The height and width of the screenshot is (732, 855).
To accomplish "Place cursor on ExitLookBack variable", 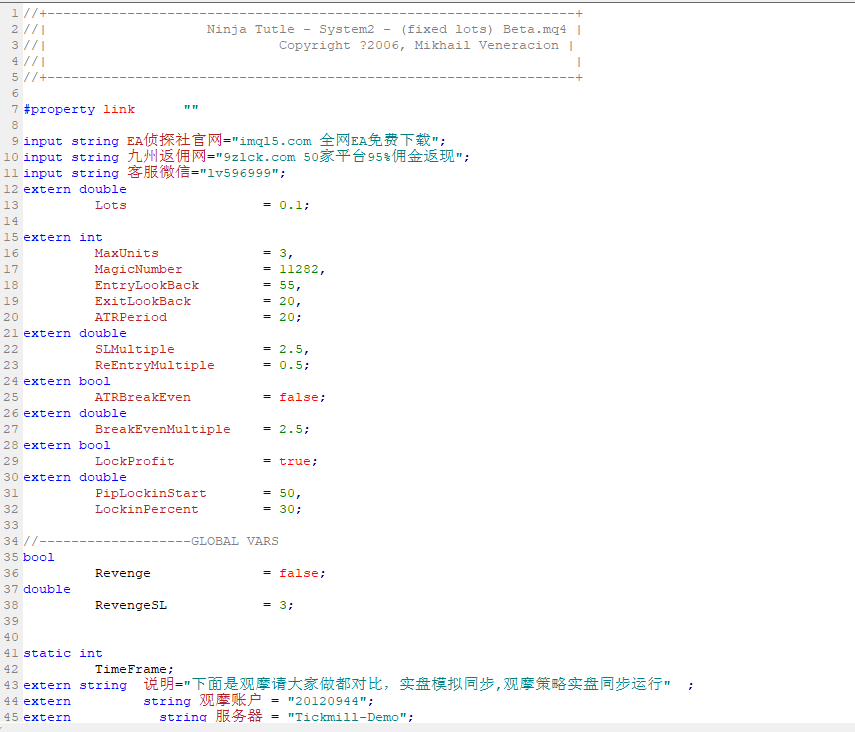I will click(x=142, y=301).
